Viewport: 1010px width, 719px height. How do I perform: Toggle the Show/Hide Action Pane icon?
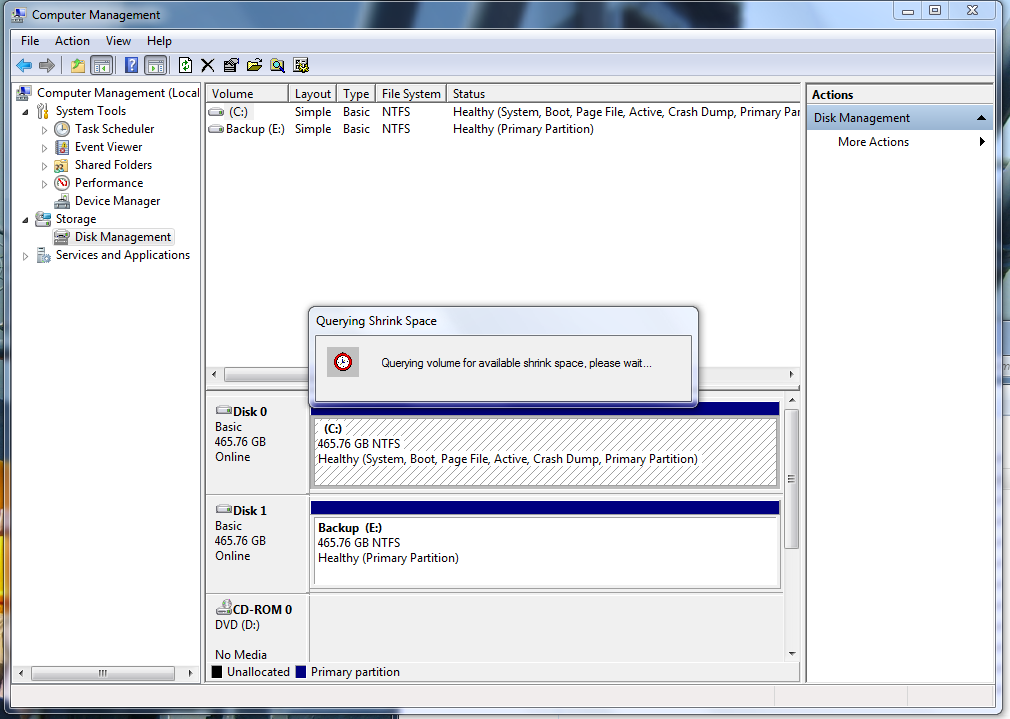[155, 65]
